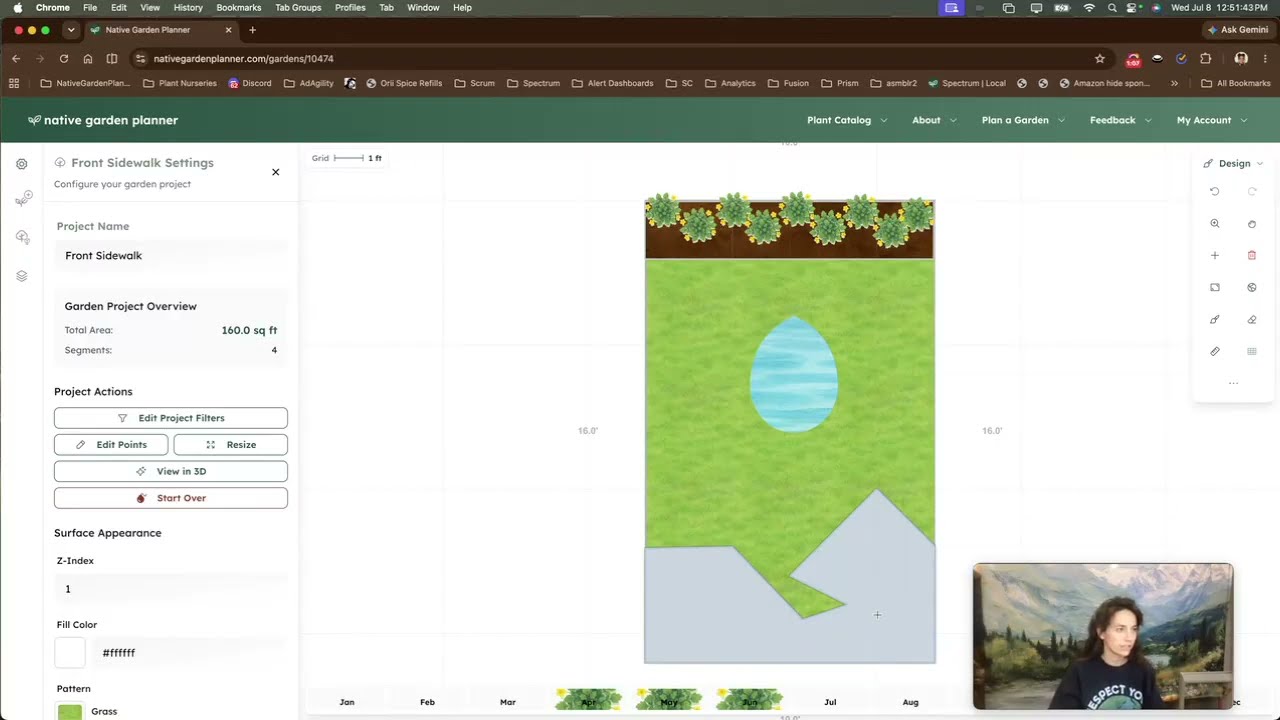Image resolution: width=1280 pixels, height=720 pixels.
Task: Open the more tools ellipsis
Action: point(1233,383)
